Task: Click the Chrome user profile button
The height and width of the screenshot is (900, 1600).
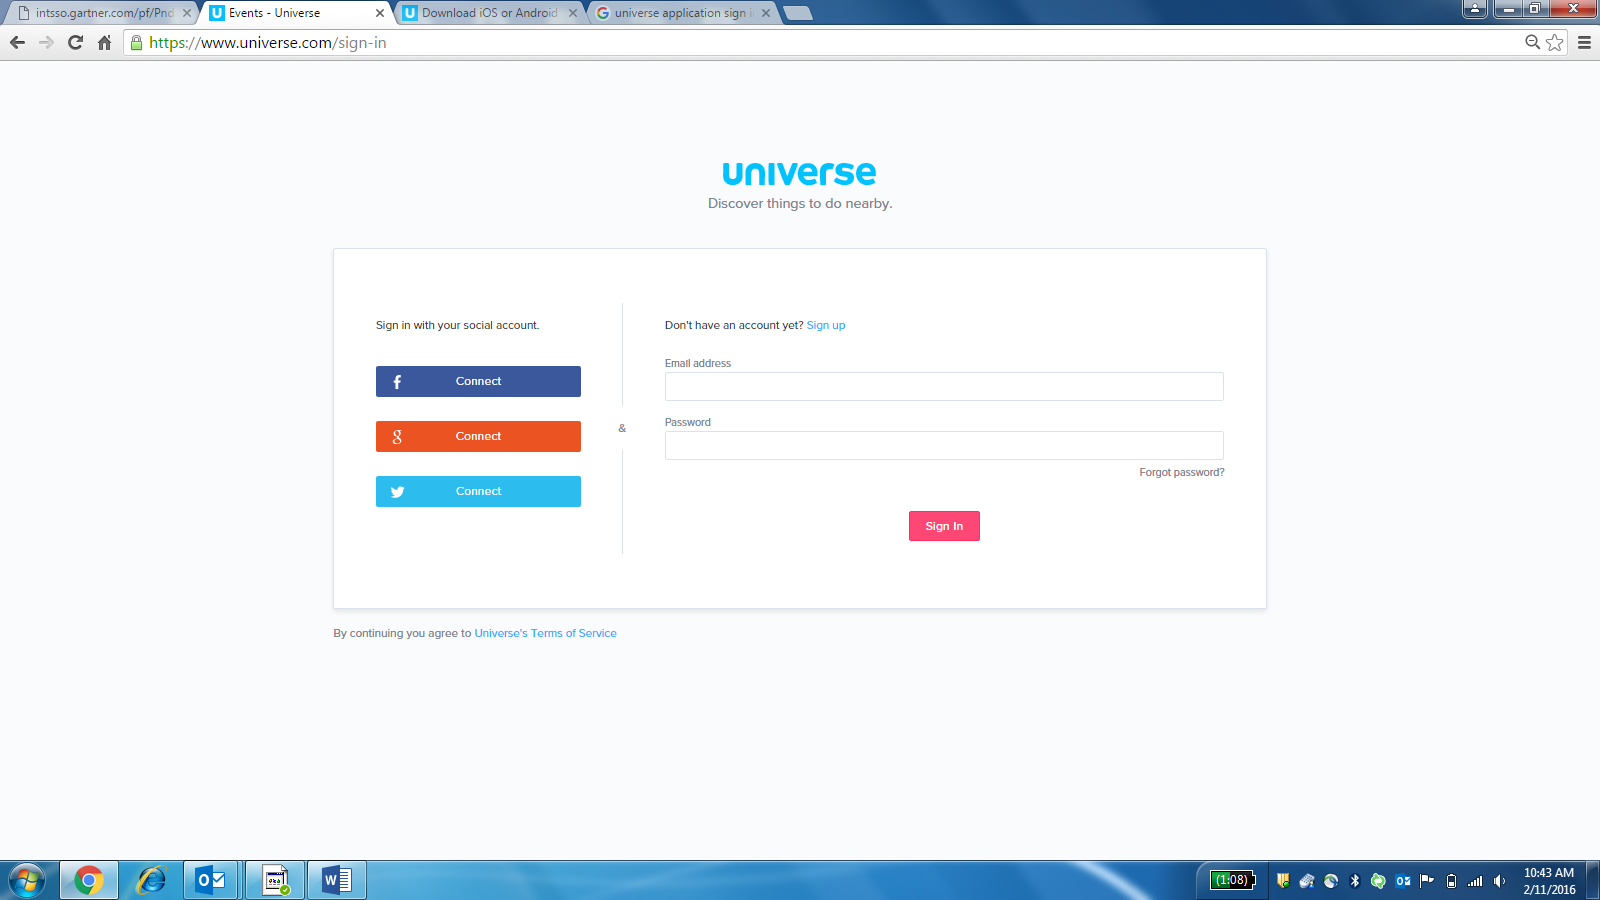Action: click(x=1475, y=9)
